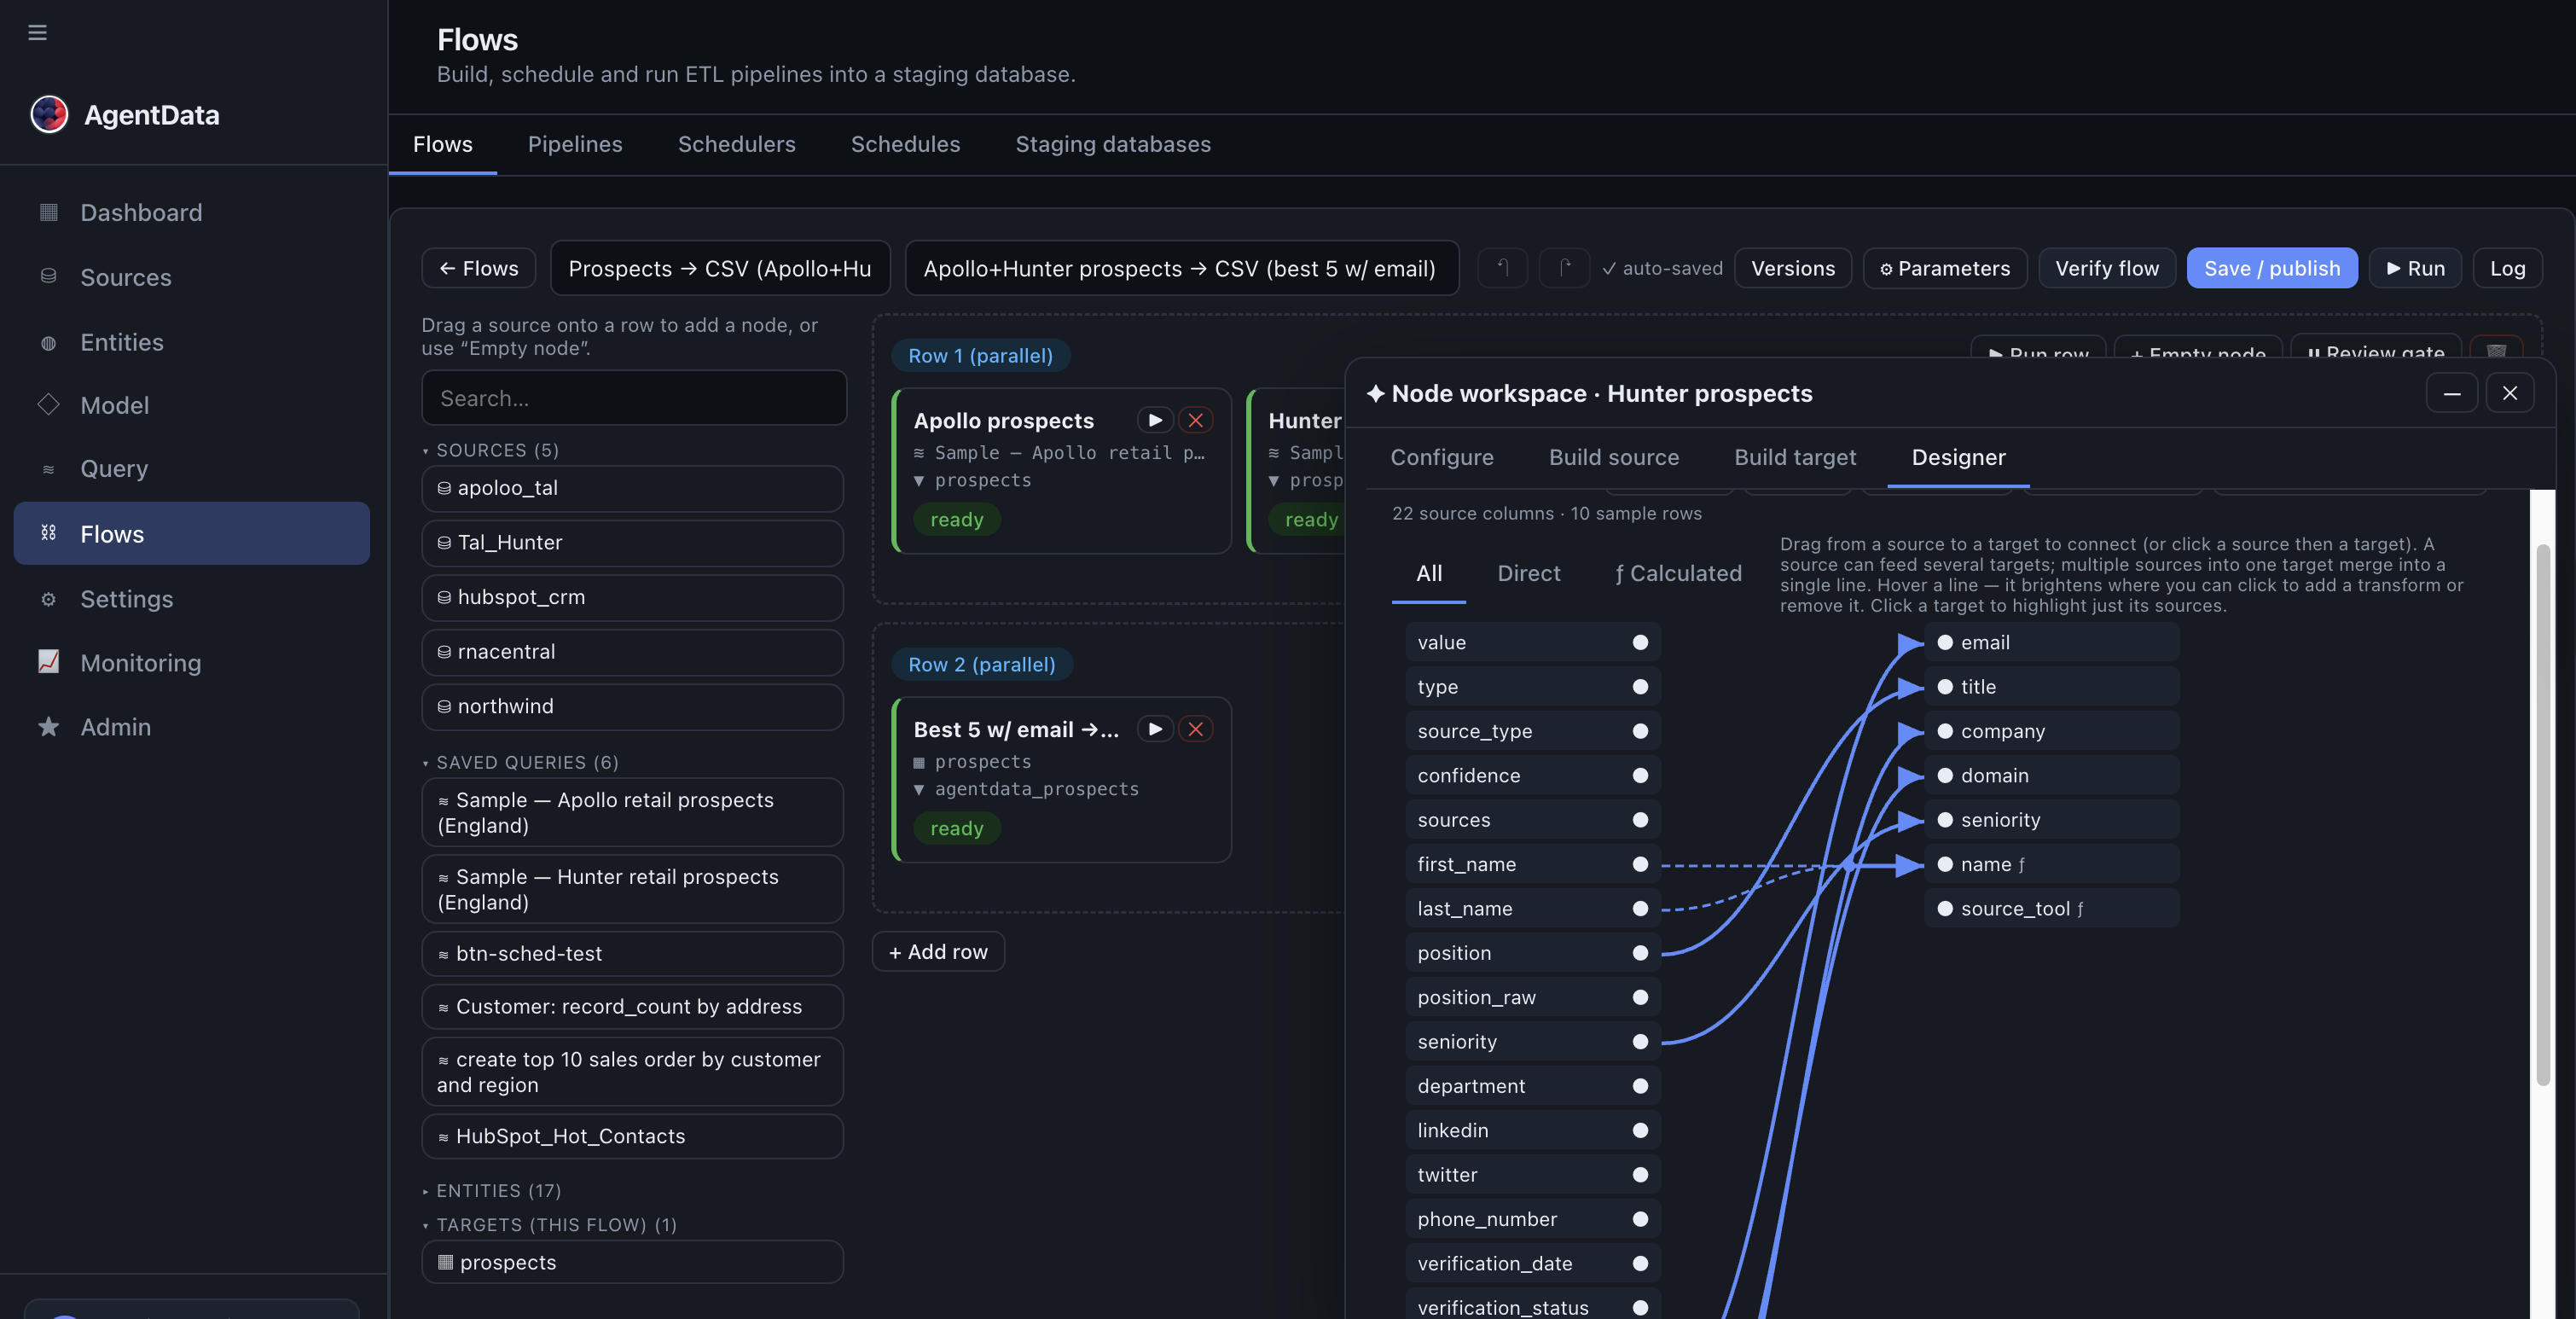Open the Build source tab
Image resolution: width=2576 pixels, height=1319 pixels.
coord(1614,457)
